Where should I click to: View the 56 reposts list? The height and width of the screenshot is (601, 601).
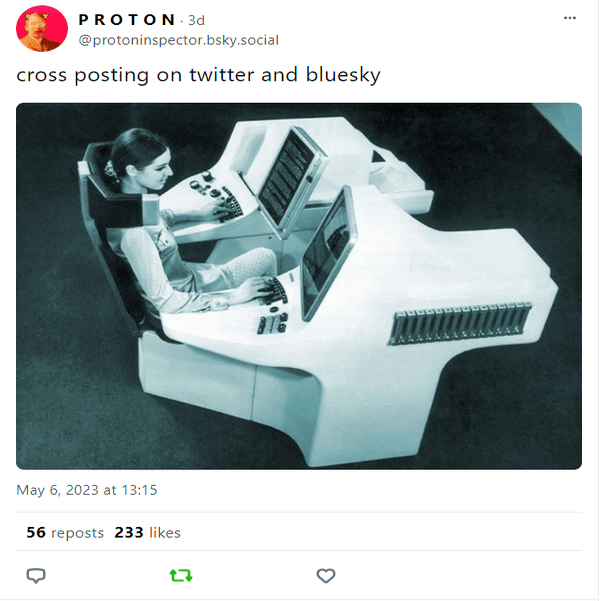(65, 533)
